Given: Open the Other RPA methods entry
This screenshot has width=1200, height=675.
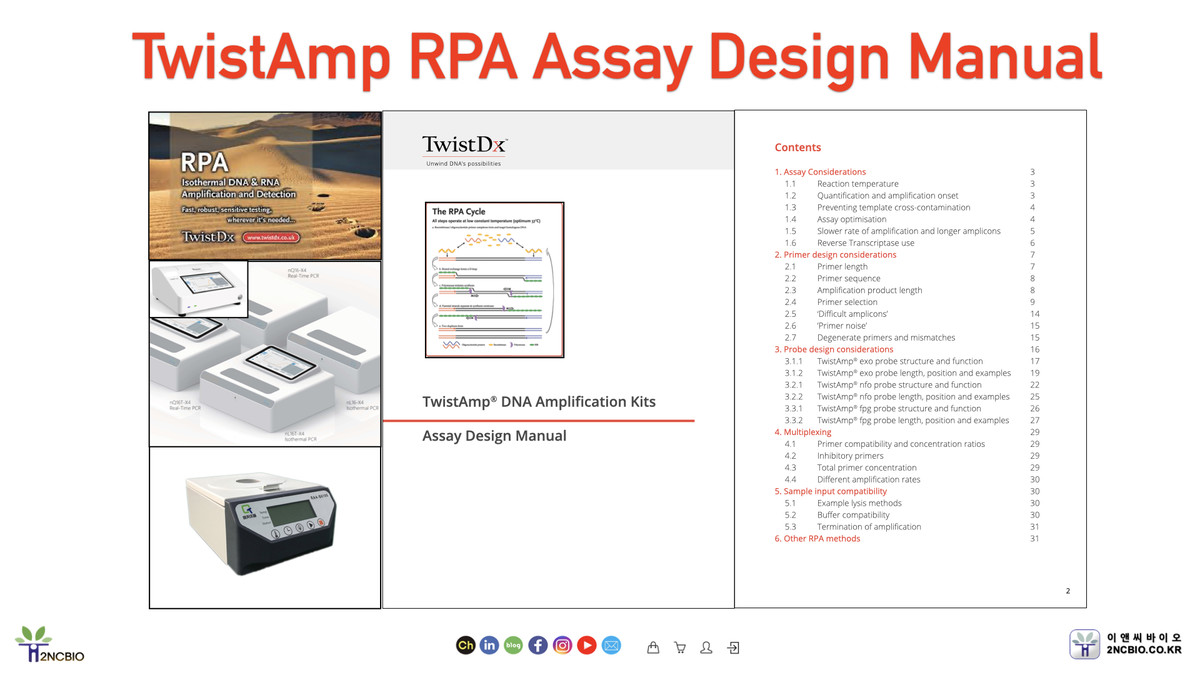Looking at the screenshot, I should tap(817, 538).
